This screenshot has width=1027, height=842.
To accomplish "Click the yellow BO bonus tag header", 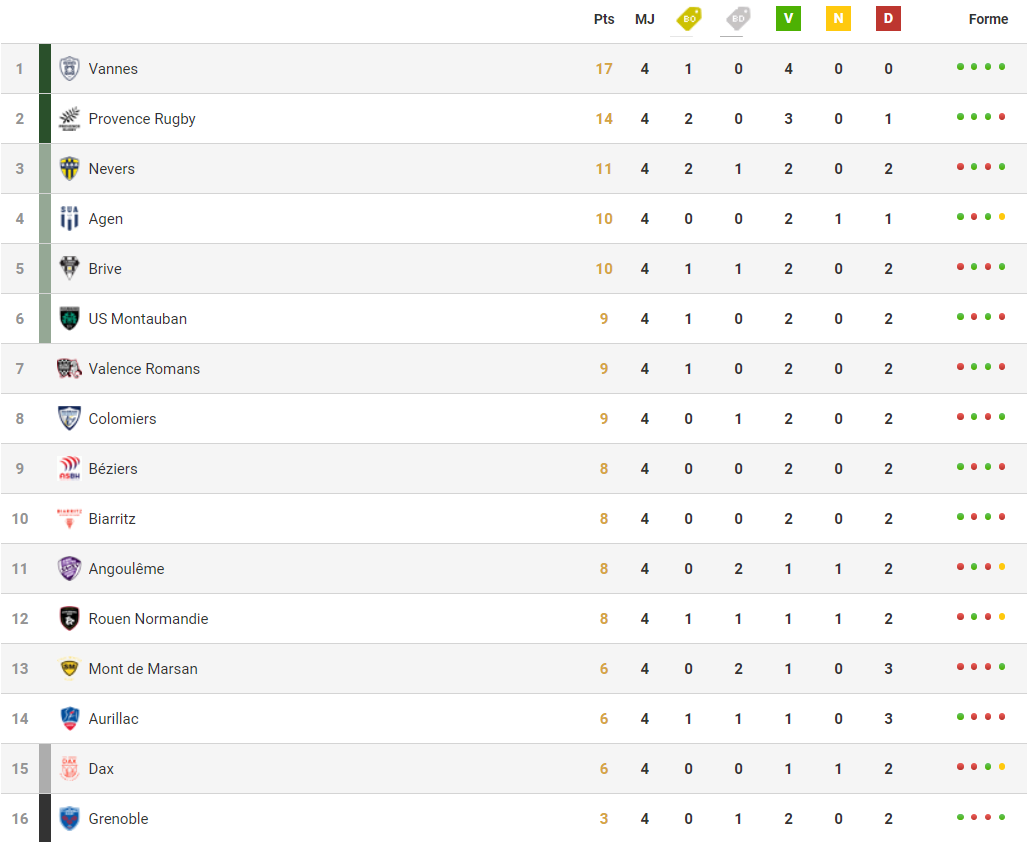I will (688, 18).
